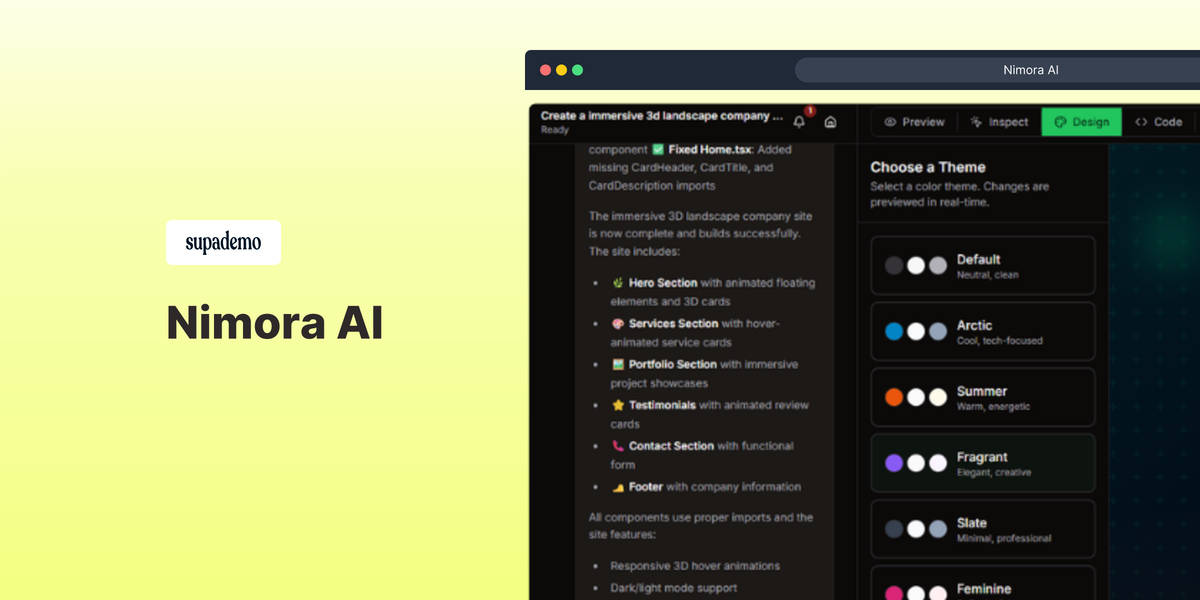Open the notifications bell icon

[799, 122]
